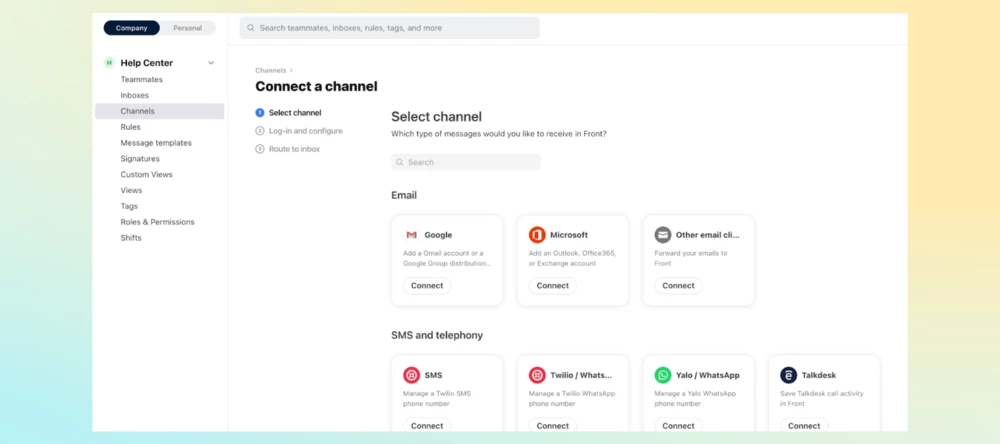Viewport: 1000px width, 444px height.
Task: Click the Email section heading
Action: [x=404, y=195]
